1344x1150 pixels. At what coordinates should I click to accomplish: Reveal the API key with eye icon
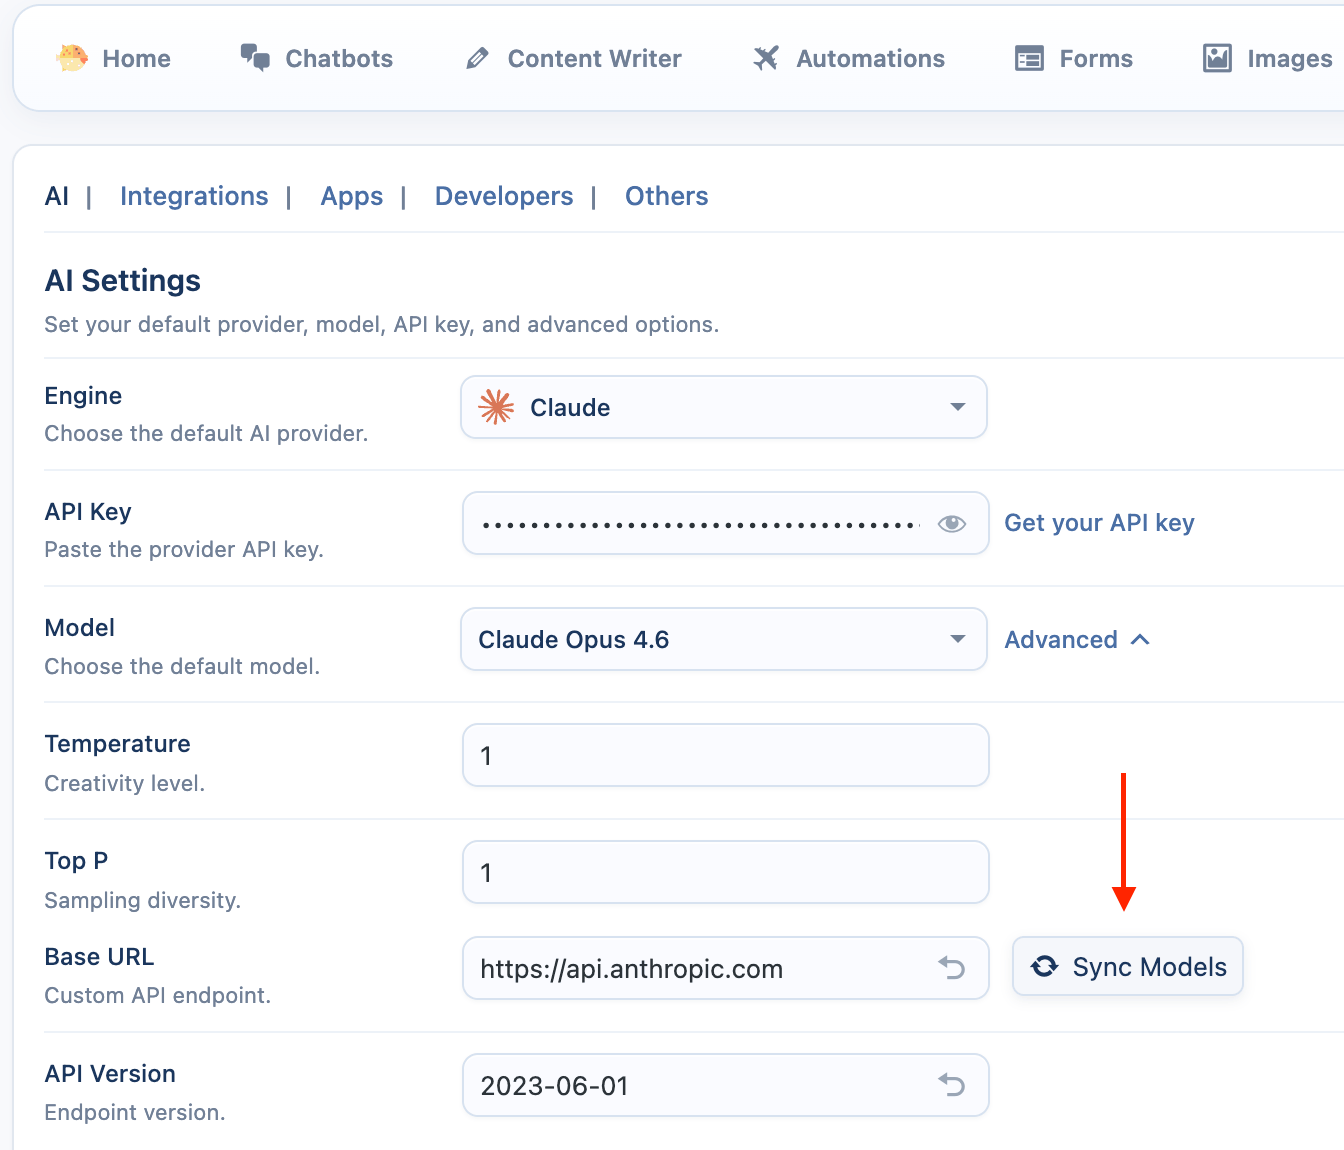coord(951,523)
